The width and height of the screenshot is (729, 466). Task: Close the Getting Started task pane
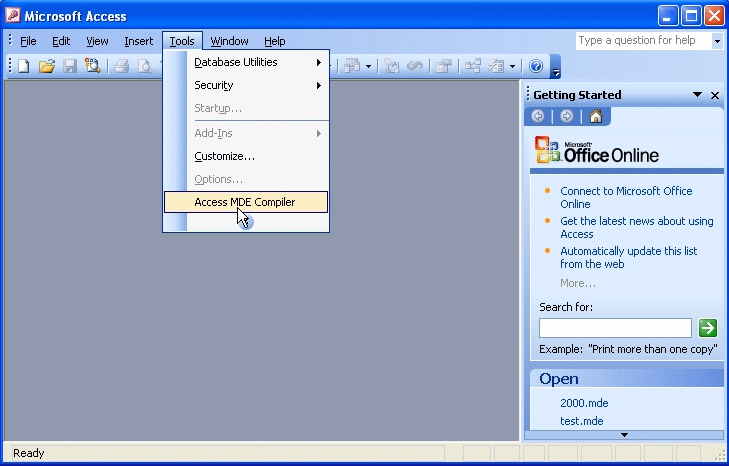coord(715,95)
